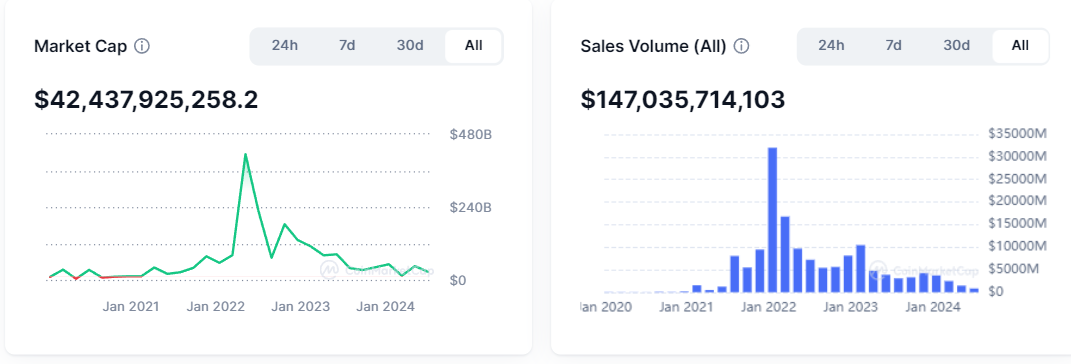
Task: Click the $240B axis label
Action: coord(471,208)
